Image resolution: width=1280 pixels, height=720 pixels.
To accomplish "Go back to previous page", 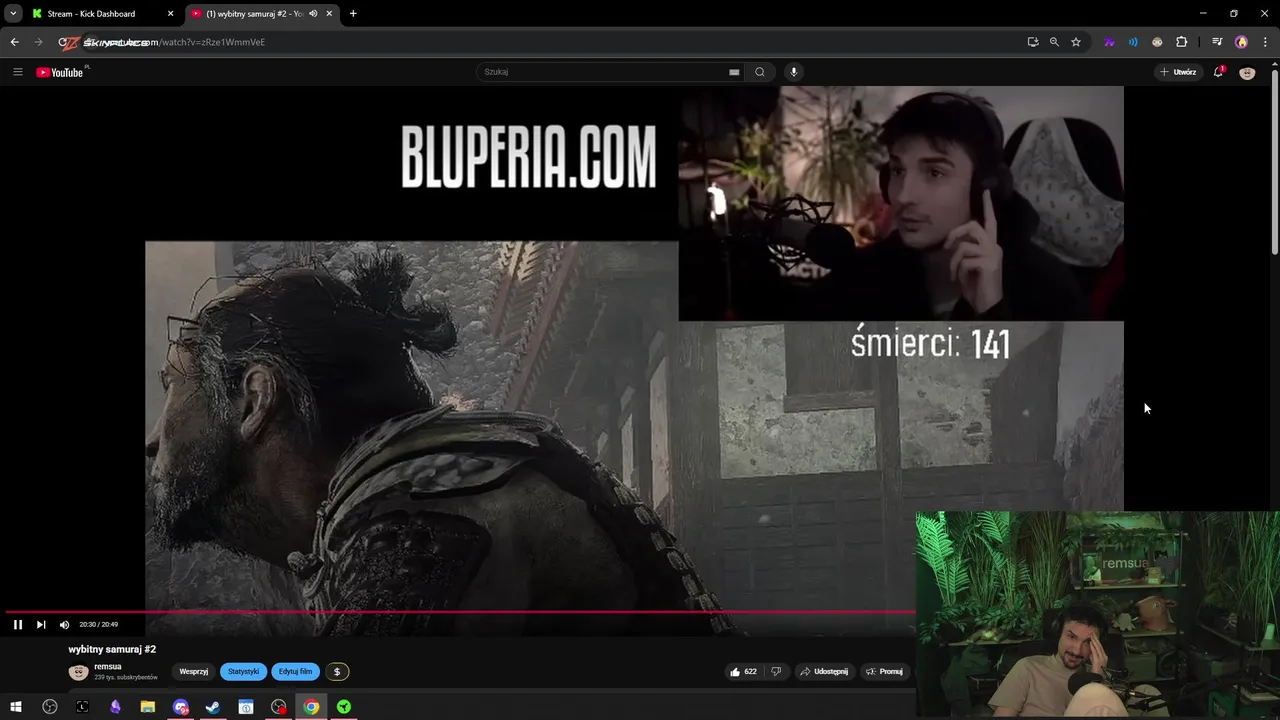I will point(14,42).
